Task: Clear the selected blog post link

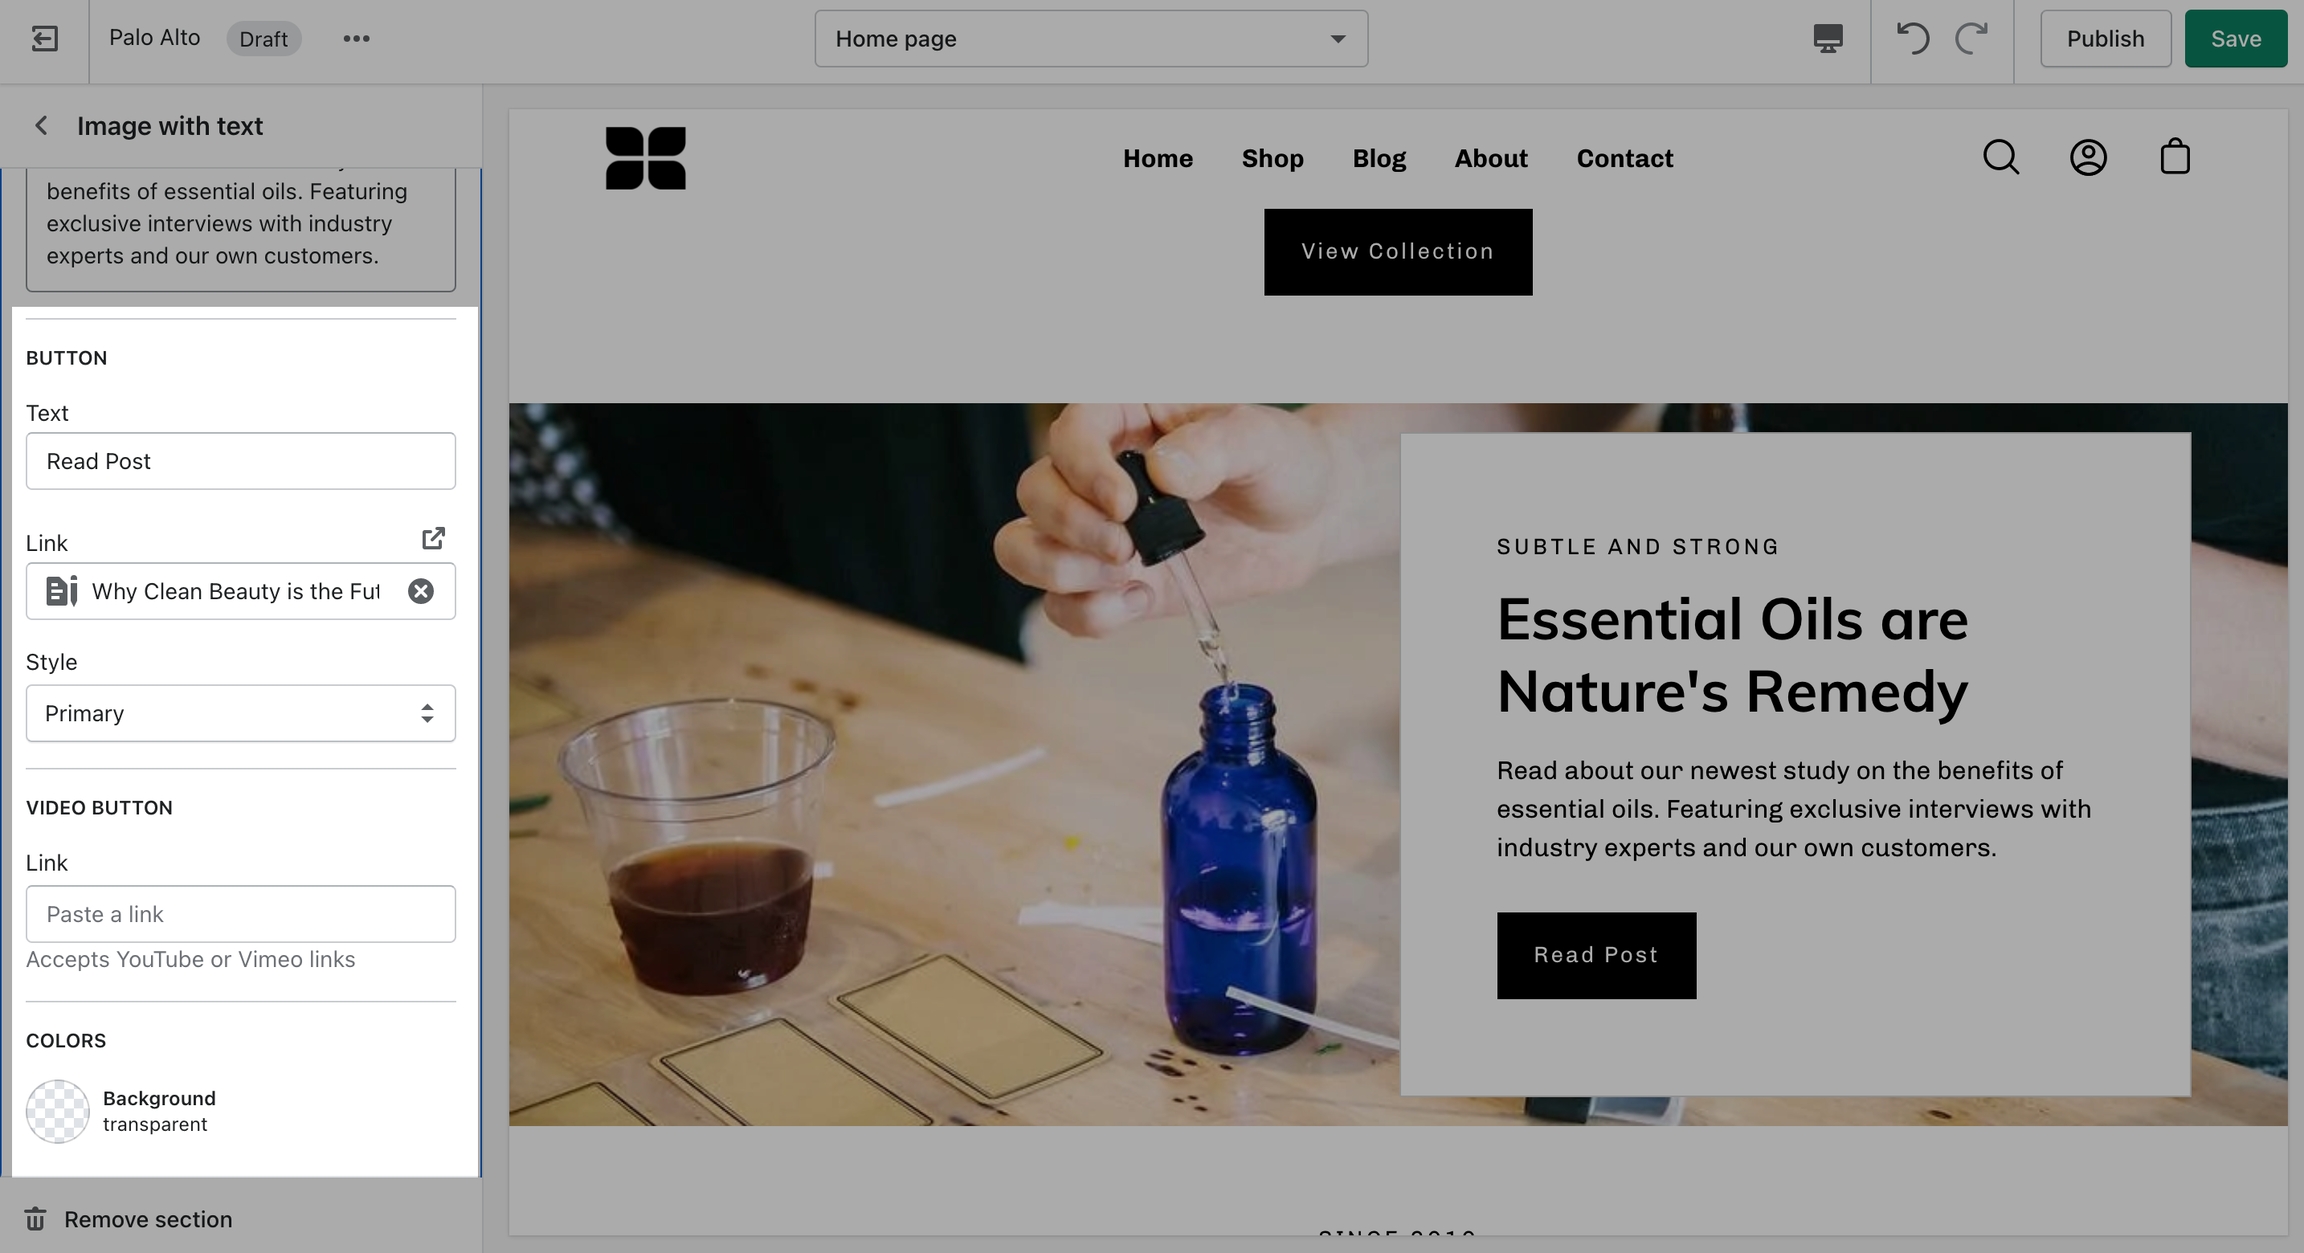Action: (421, 591)
